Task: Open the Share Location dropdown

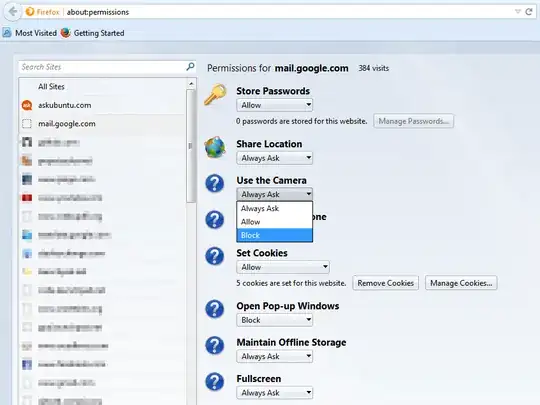Action: 274,158
